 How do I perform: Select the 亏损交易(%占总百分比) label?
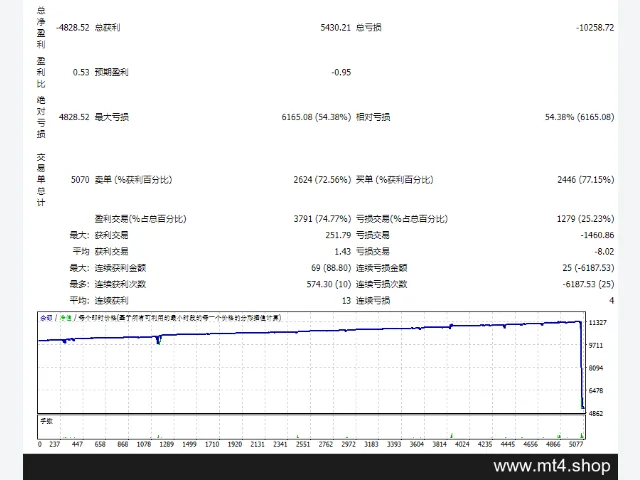point(402,219)
